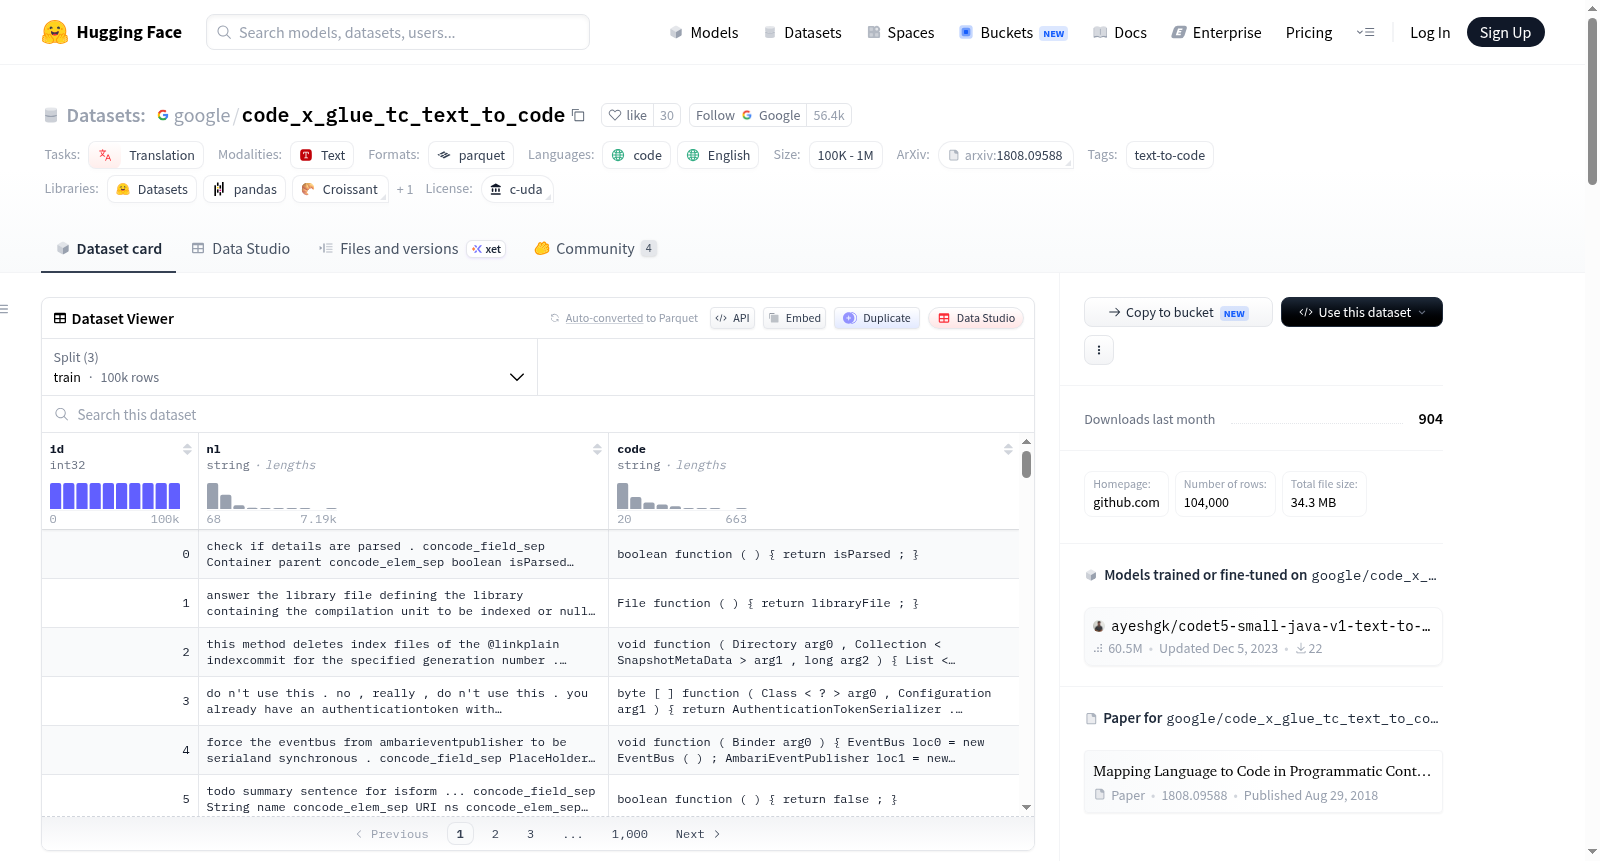Duplicate the dataset viewer
Screen dimensions: 1600x861
pyautogui.click(x=876, y=318)
